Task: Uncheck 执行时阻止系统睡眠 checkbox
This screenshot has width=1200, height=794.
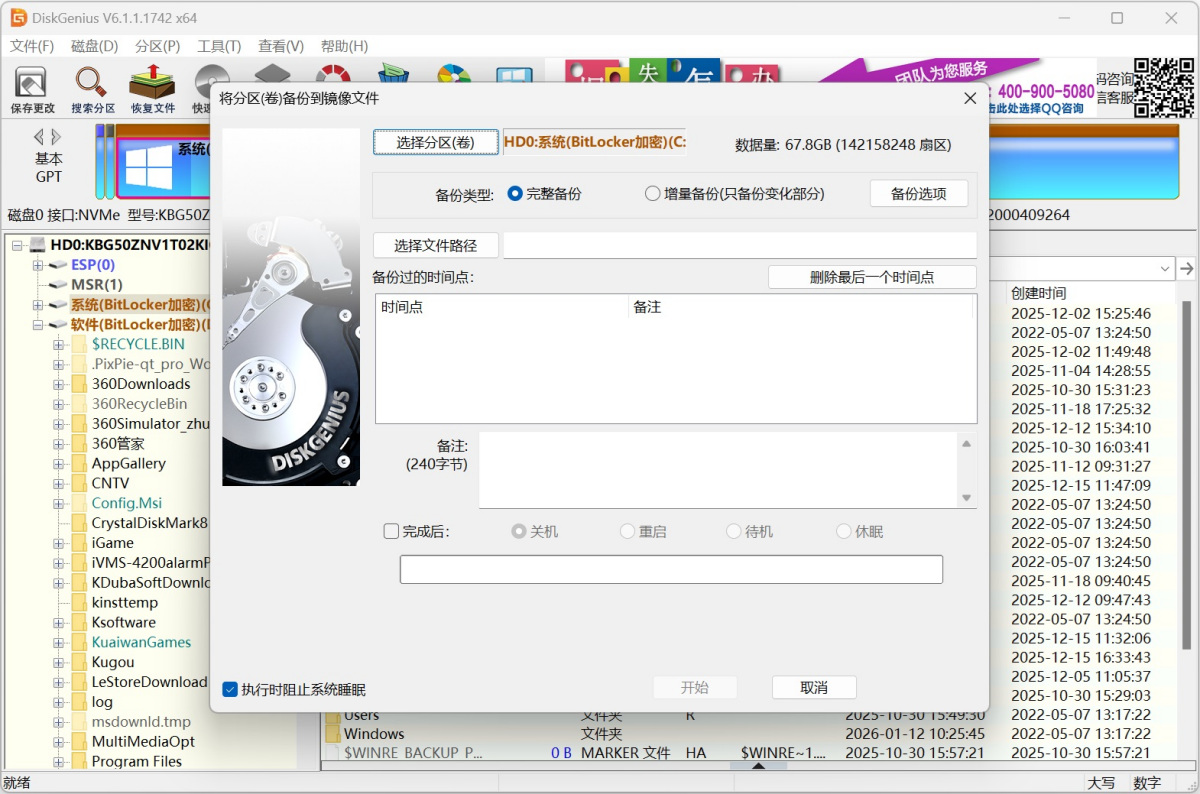Action: (x=230, y=689)
